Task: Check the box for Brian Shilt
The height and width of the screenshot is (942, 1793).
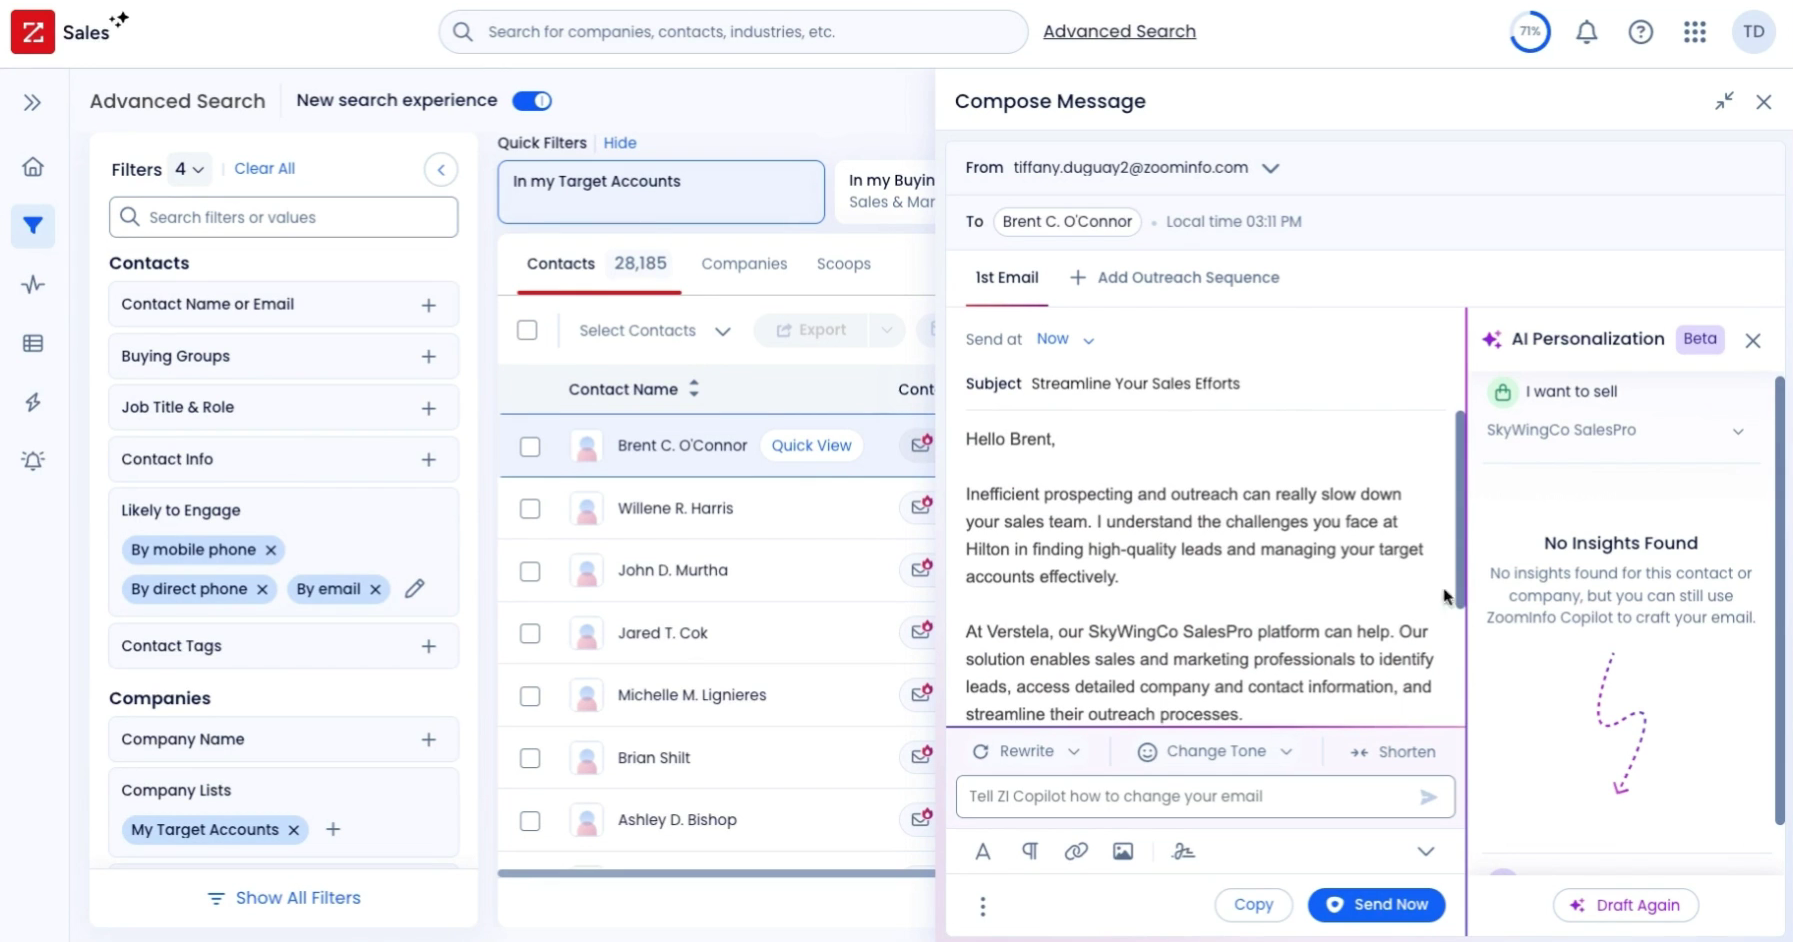Action: 530,758
